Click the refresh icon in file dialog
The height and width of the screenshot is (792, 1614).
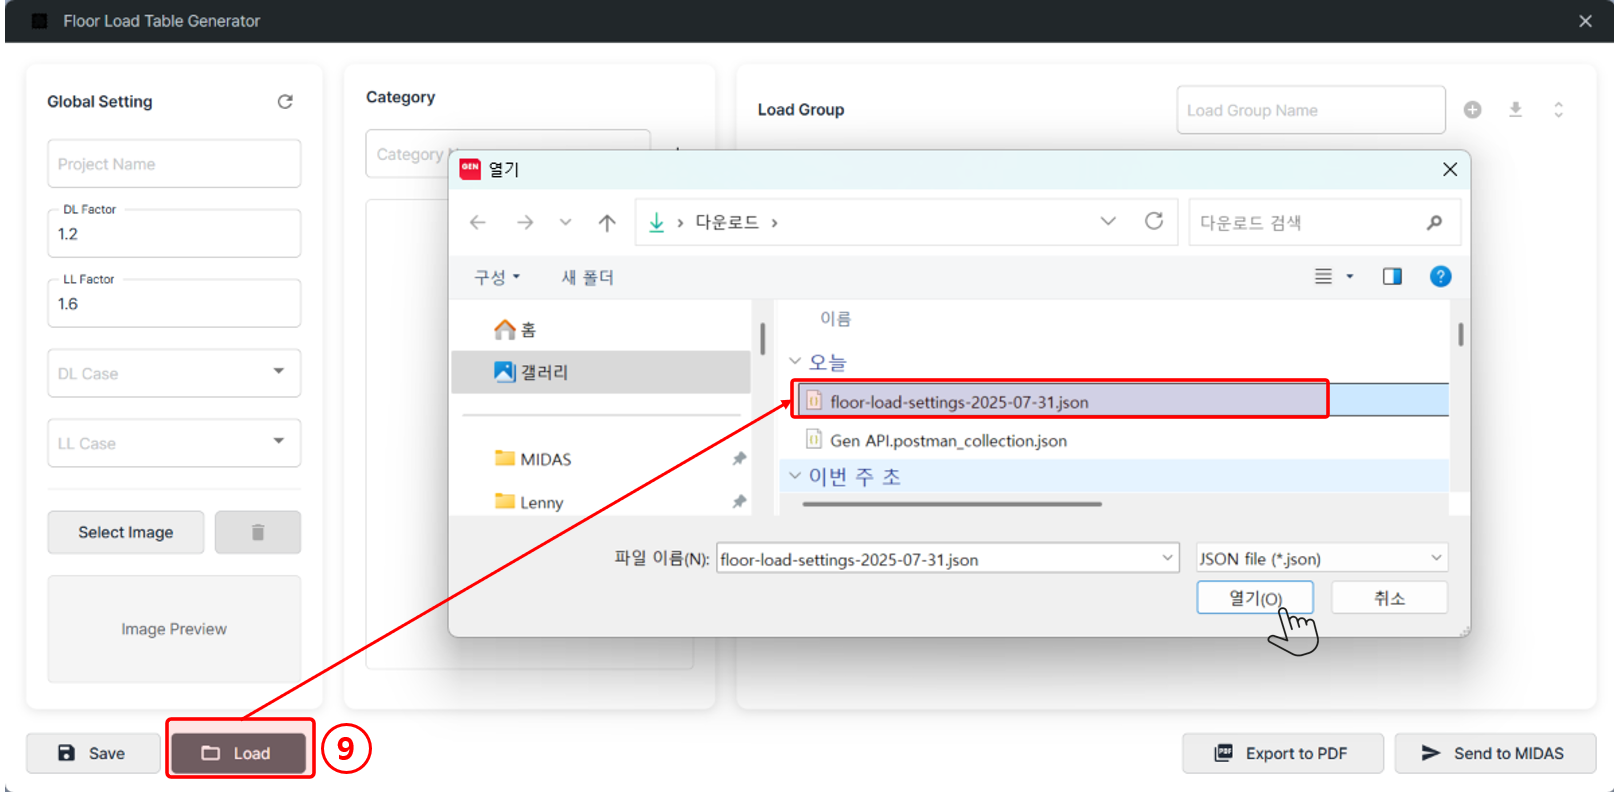[x=1153, y=221]
